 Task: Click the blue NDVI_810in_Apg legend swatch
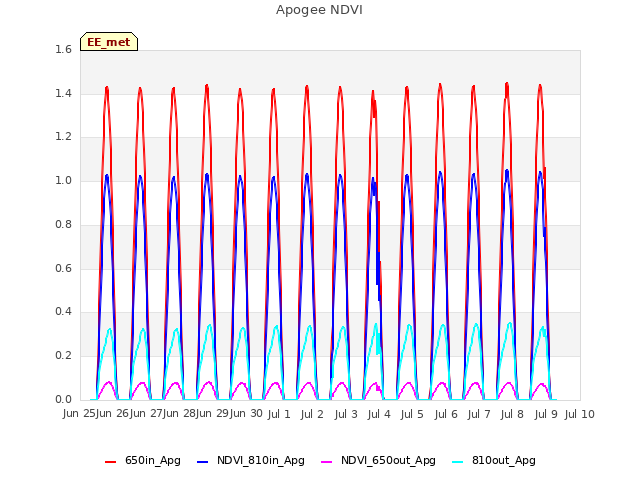click(202, 462)
